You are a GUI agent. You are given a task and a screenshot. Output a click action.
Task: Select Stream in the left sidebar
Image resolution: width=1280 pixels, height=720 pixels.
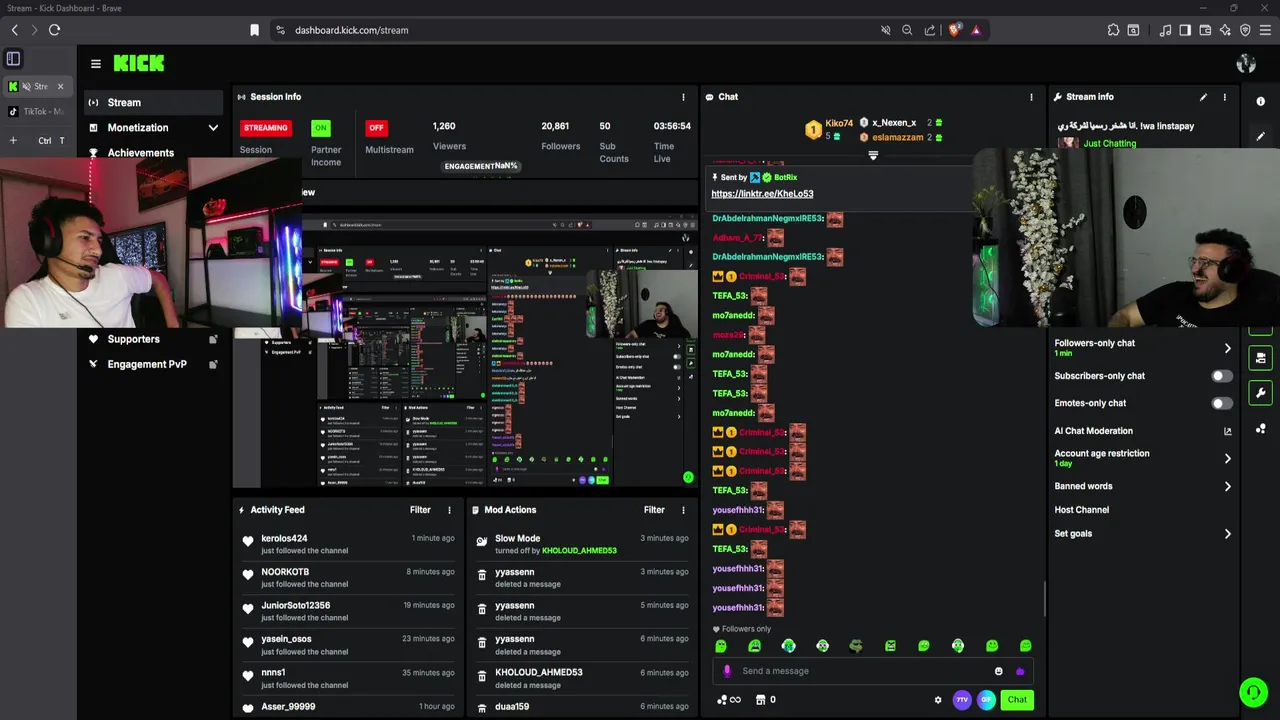tap(153, 102)
